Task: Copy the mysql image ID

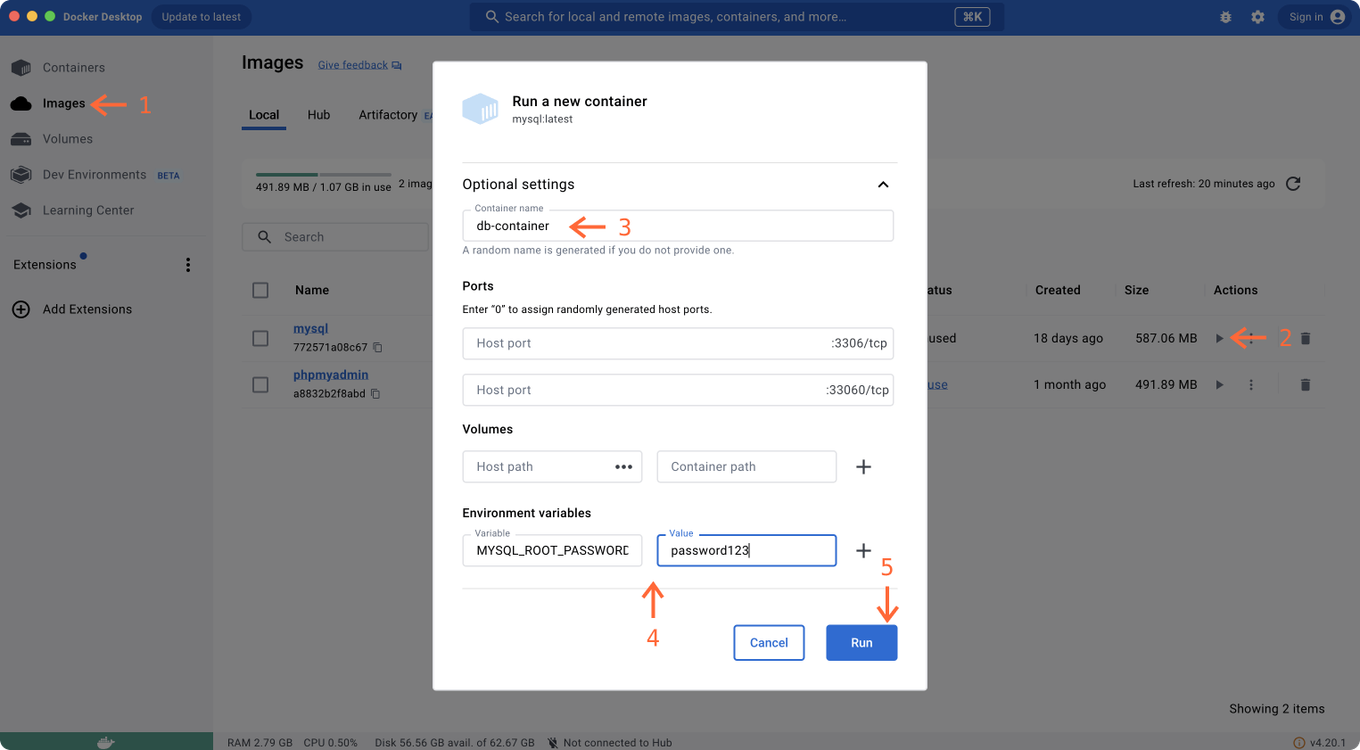Action: tap(378, 347)
